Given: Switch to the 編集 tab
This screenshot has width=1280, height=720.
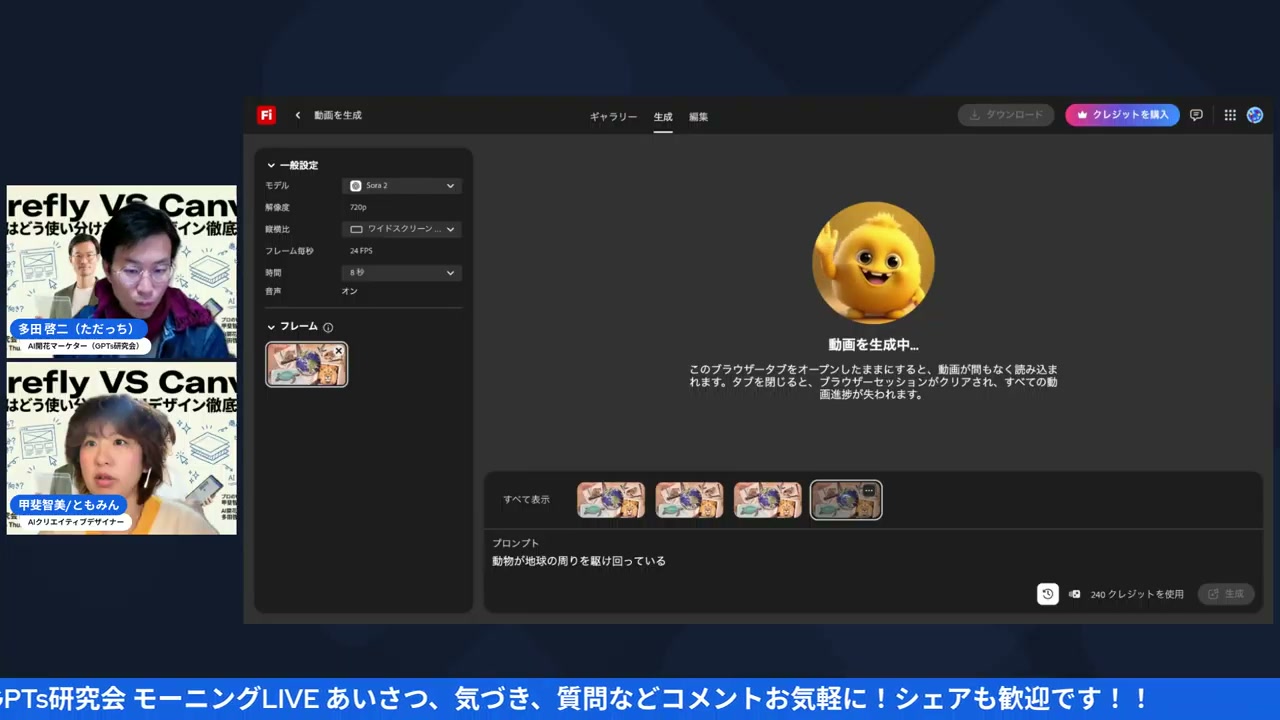Looking at the screenshot, I should (x=698, y=117).
